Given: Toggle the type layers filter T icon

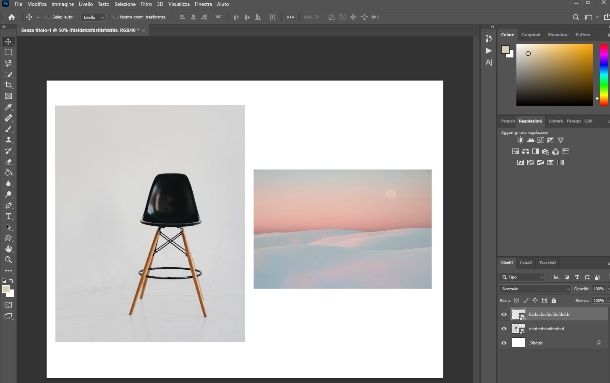Looking at the screenshot, I should pyautogui.click(x=577, y=277).
